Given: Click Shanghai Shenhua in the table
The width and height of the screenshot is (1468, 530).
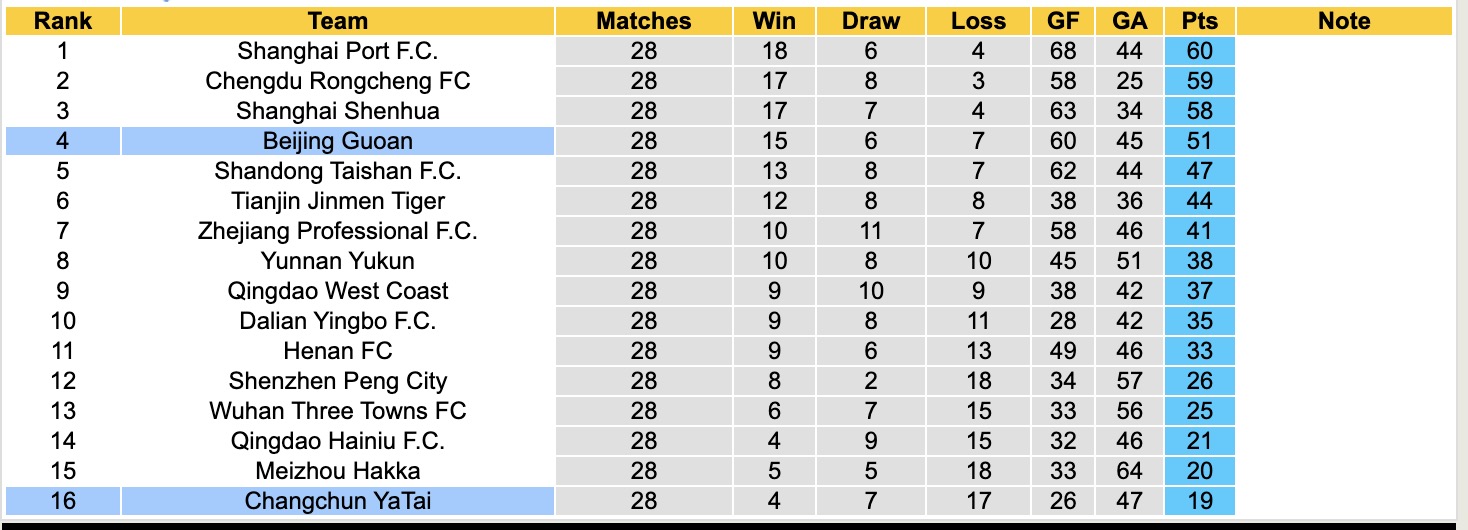Looking at the screenshot, I should coord(338,111).
